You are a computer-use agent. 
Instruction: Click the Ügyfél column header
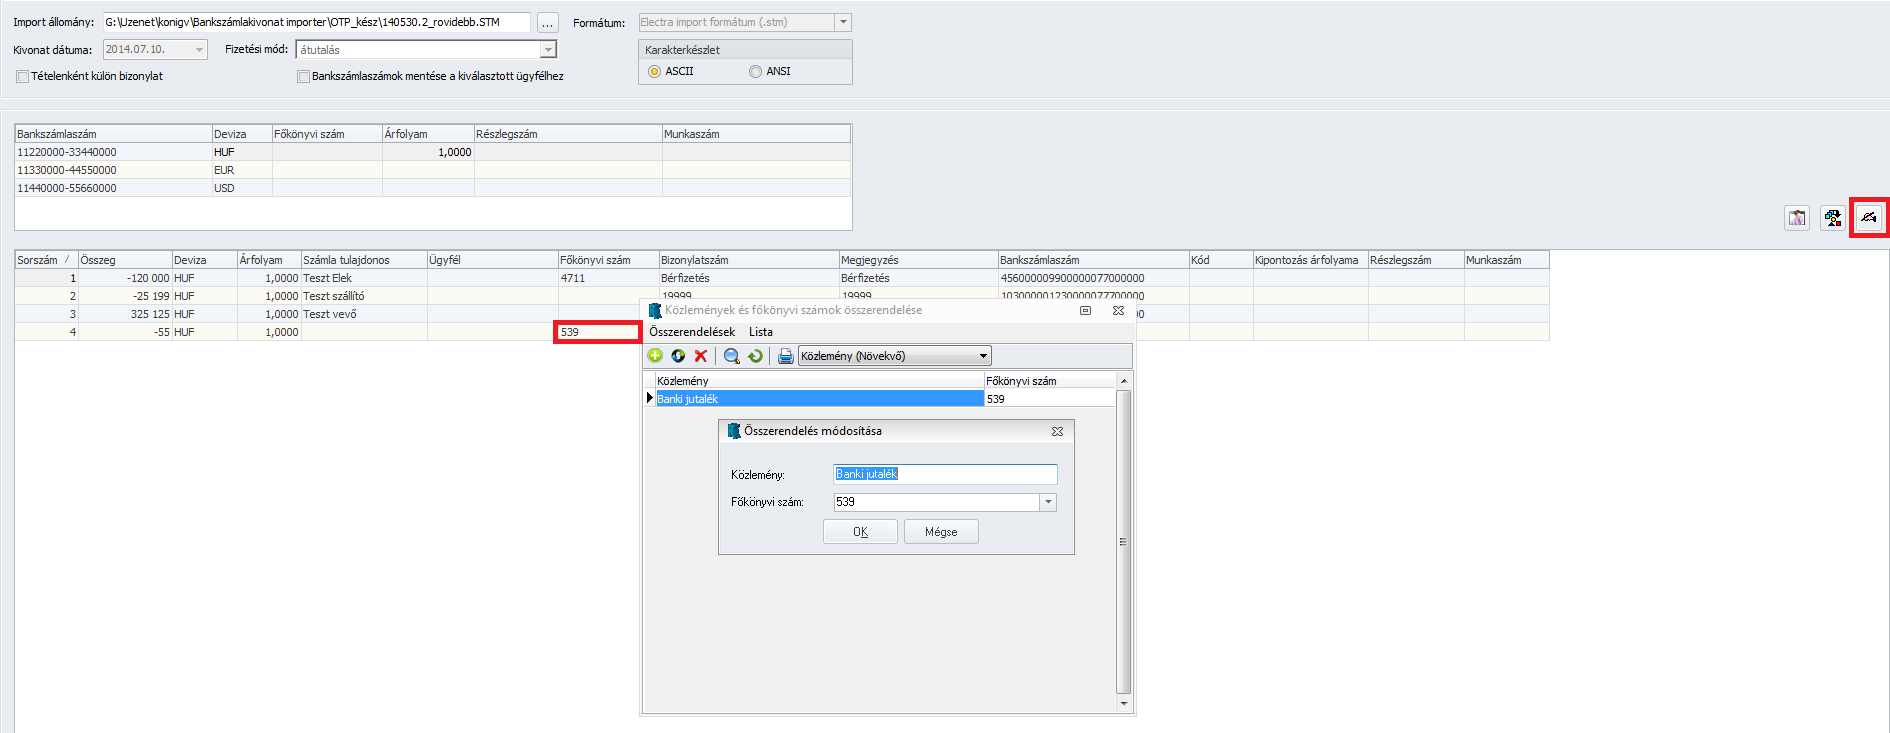[492, 260]
